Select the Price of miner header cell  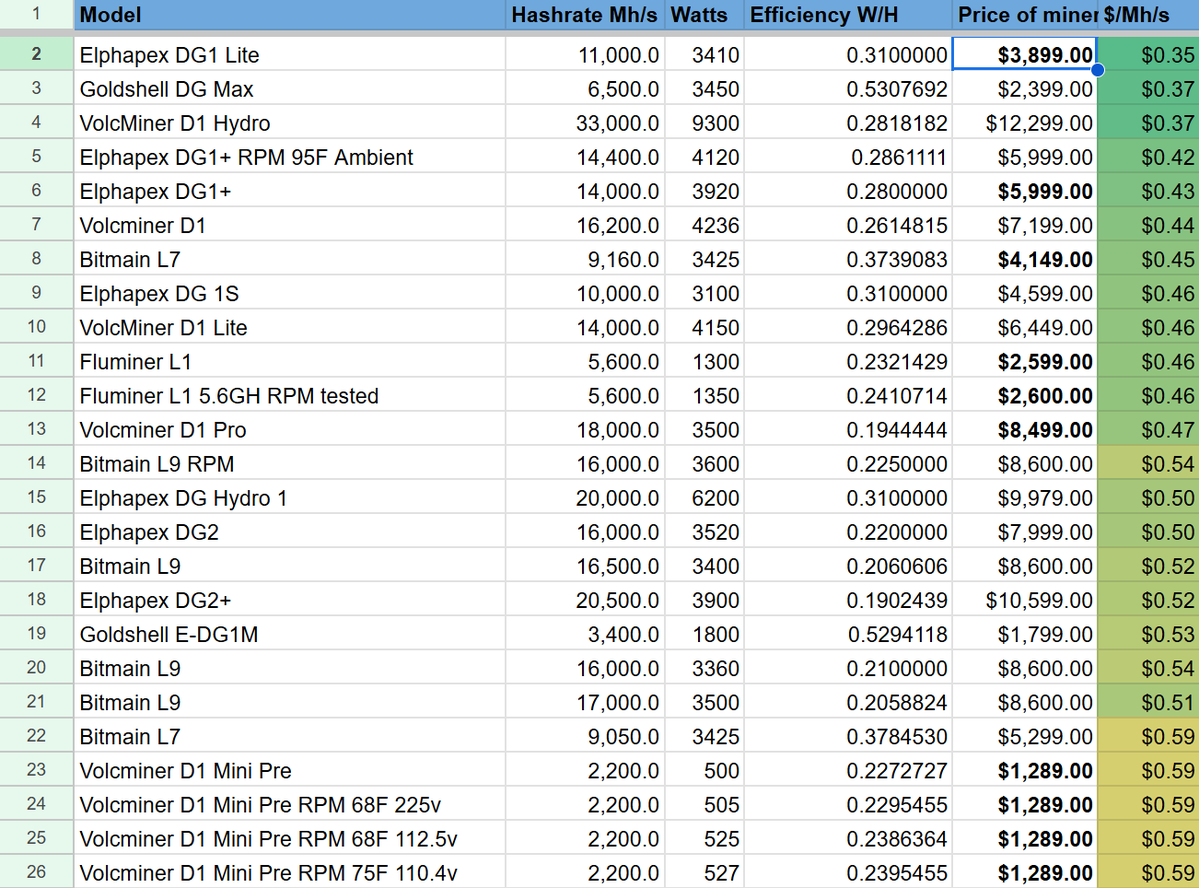[1025, 15]
